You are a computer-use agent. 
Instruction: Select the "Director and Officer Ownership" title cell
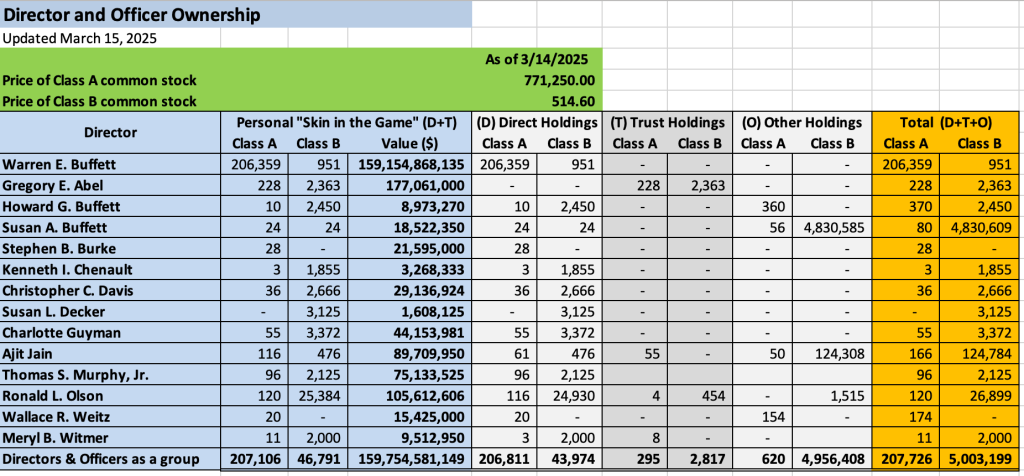pos(236,14)
